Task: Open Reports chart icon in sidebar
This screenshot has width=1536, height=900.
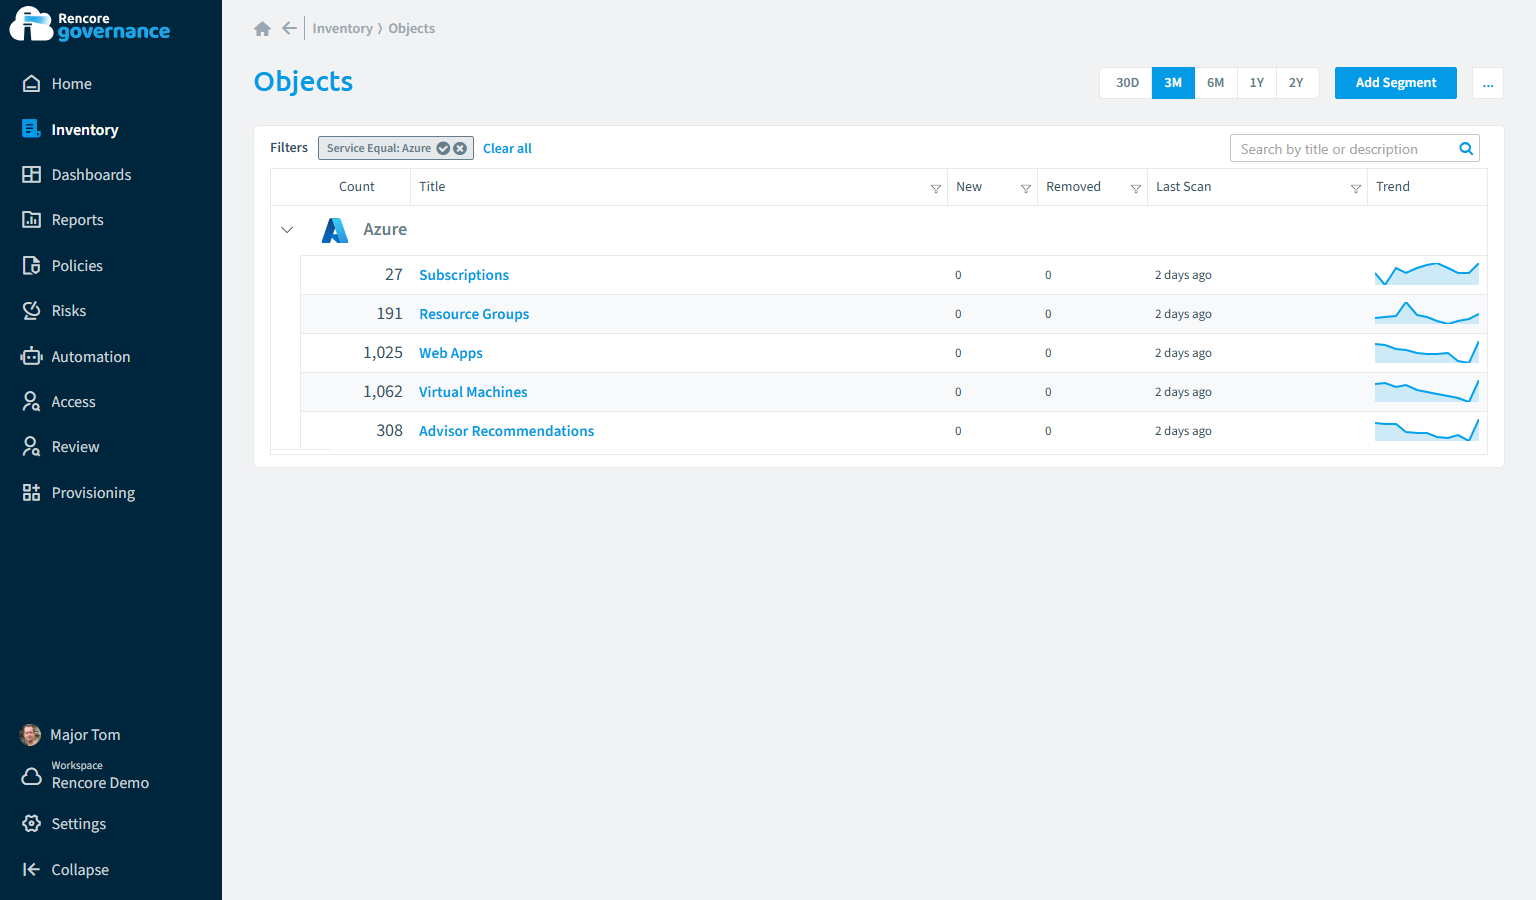Action: [32, 220]
